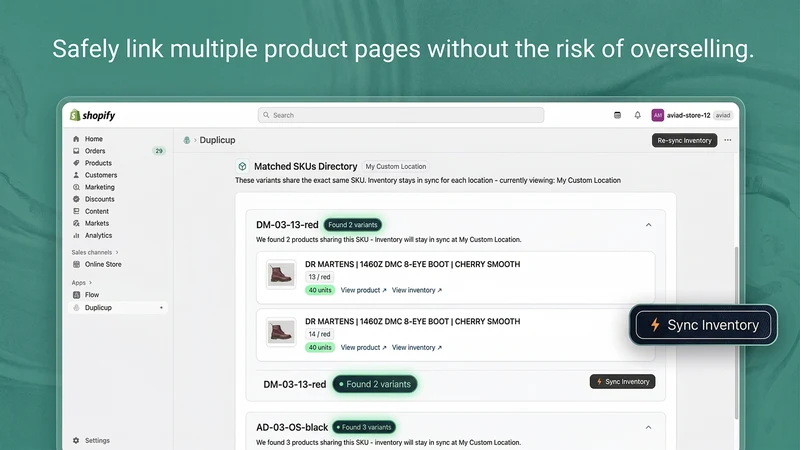This screenshot has height=450, width=800.
Task: Expand the Sales channels chevron
Action: pos(117,253)
